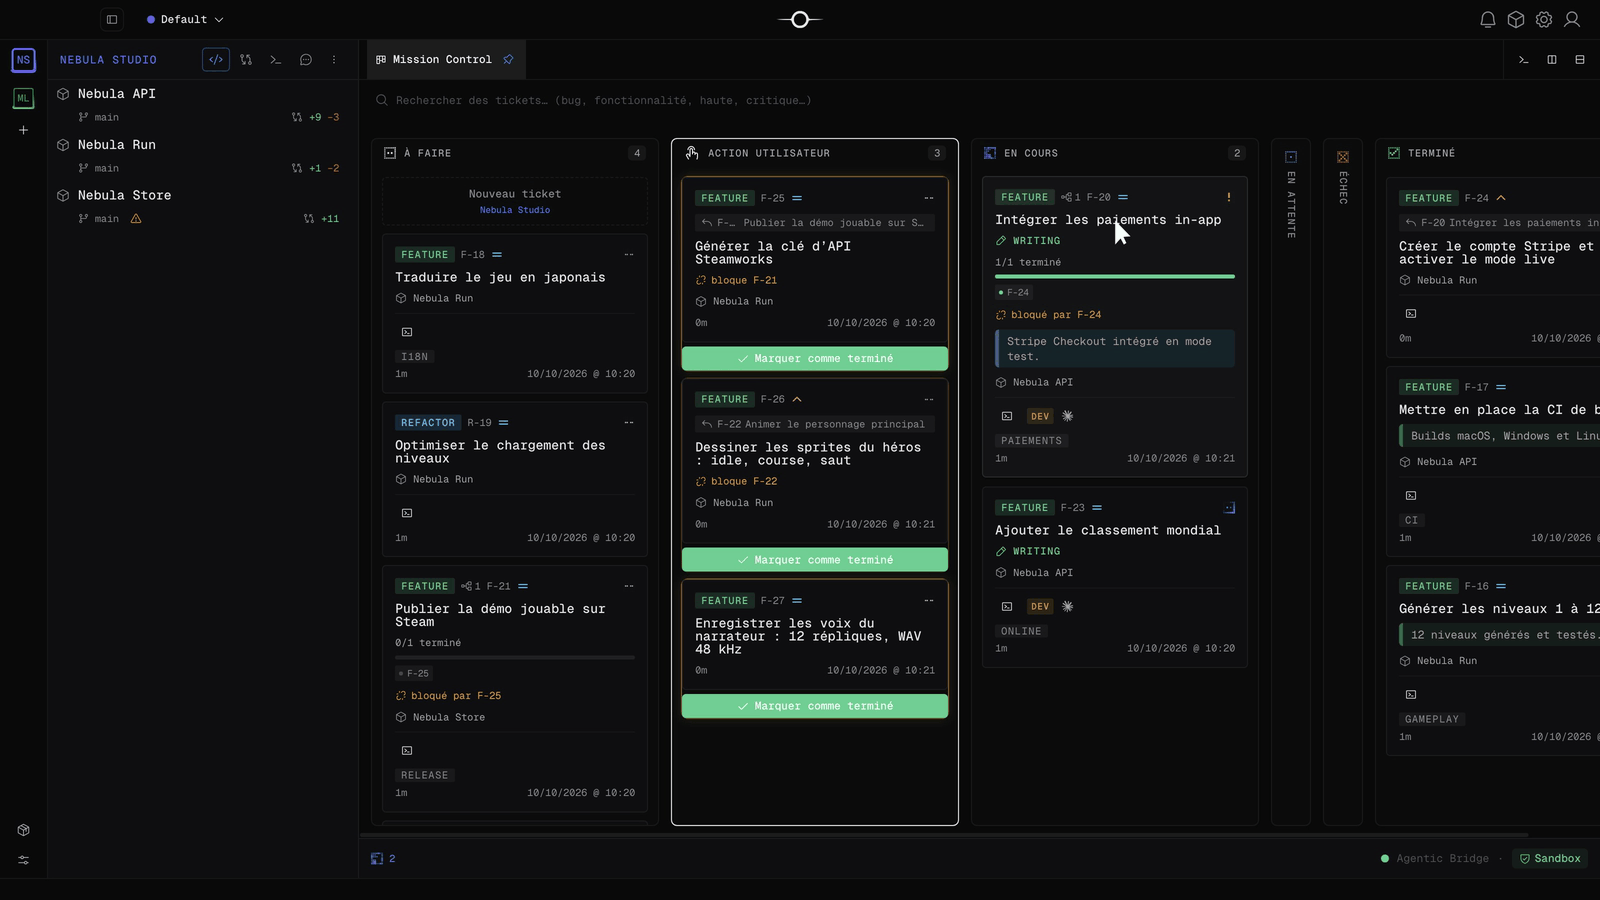Open bottom terminal panel icon at top right

(x=1524, y=60)
